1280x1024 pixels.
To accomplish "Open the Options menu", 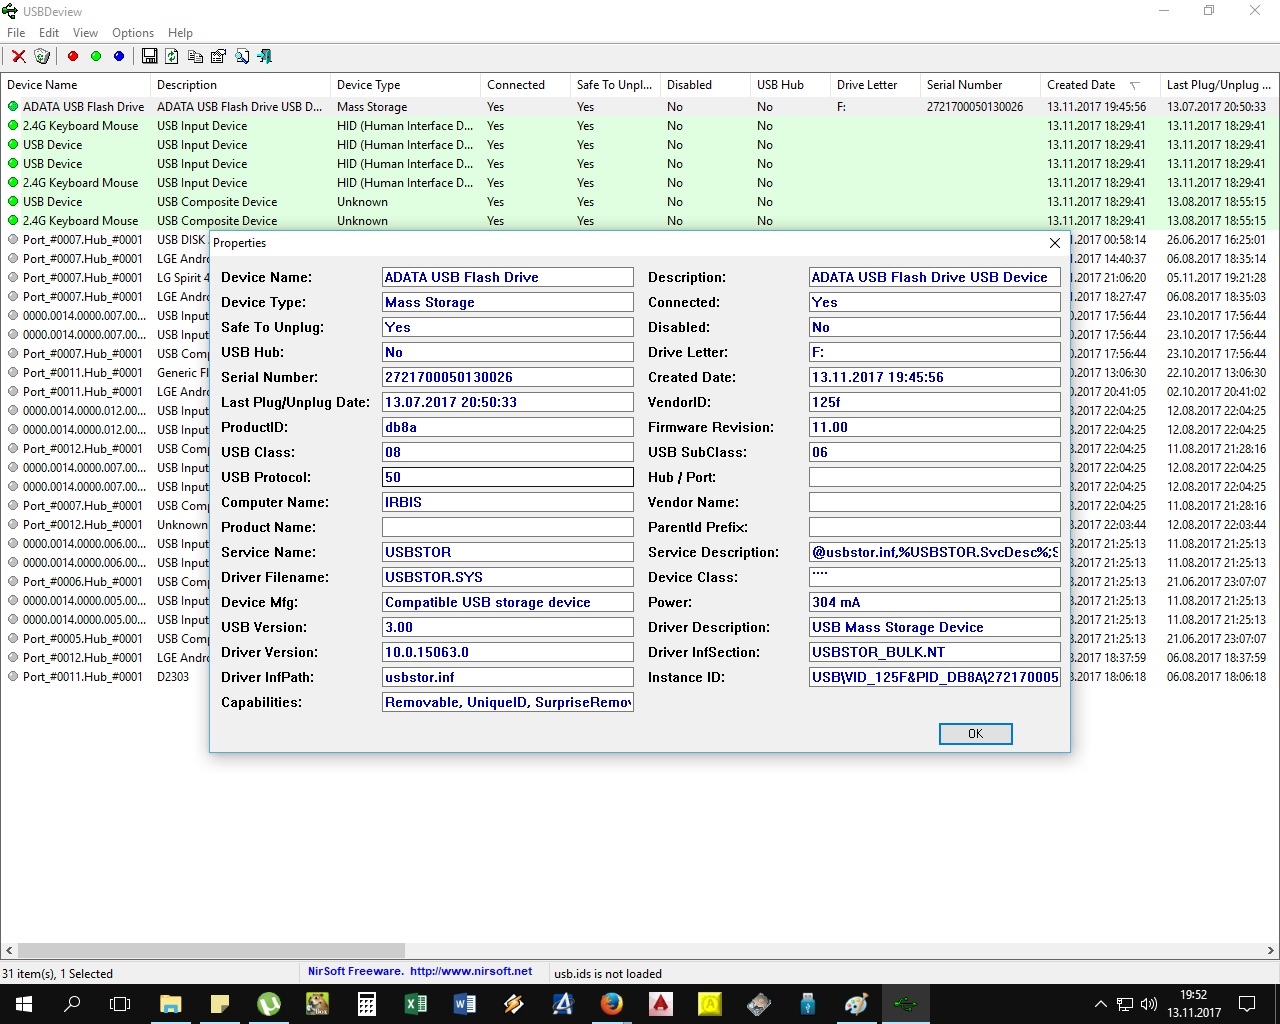I will tap(133, 33).
